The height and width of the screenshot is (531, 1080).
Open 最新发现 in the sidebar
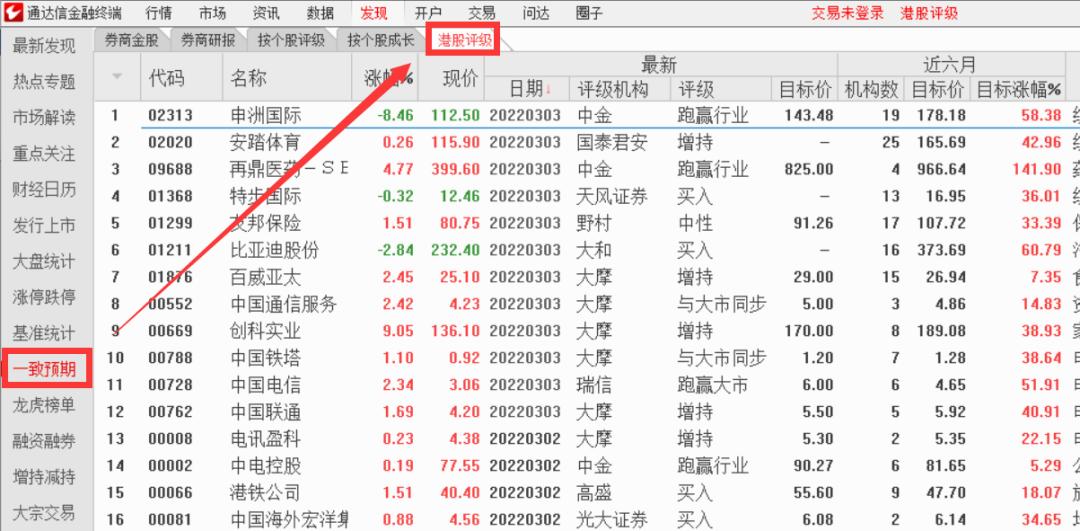(x=44, y=46)
